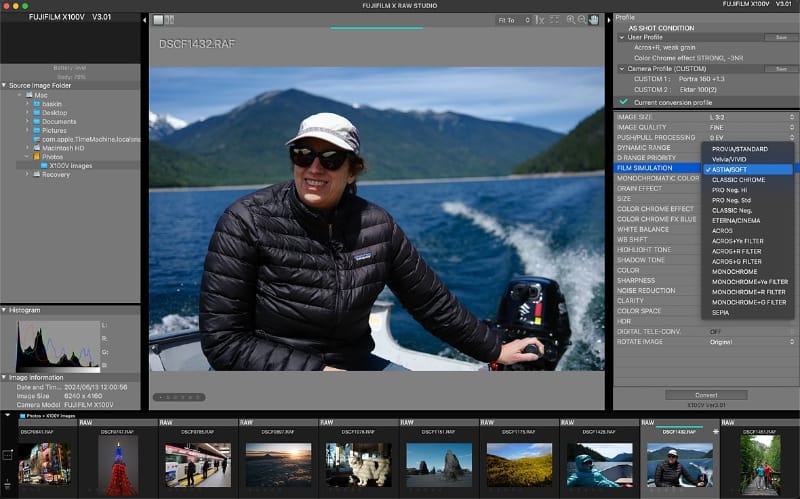
Task: Select the FILM SIMULATION setting row
Action: (x=658, y=168)
